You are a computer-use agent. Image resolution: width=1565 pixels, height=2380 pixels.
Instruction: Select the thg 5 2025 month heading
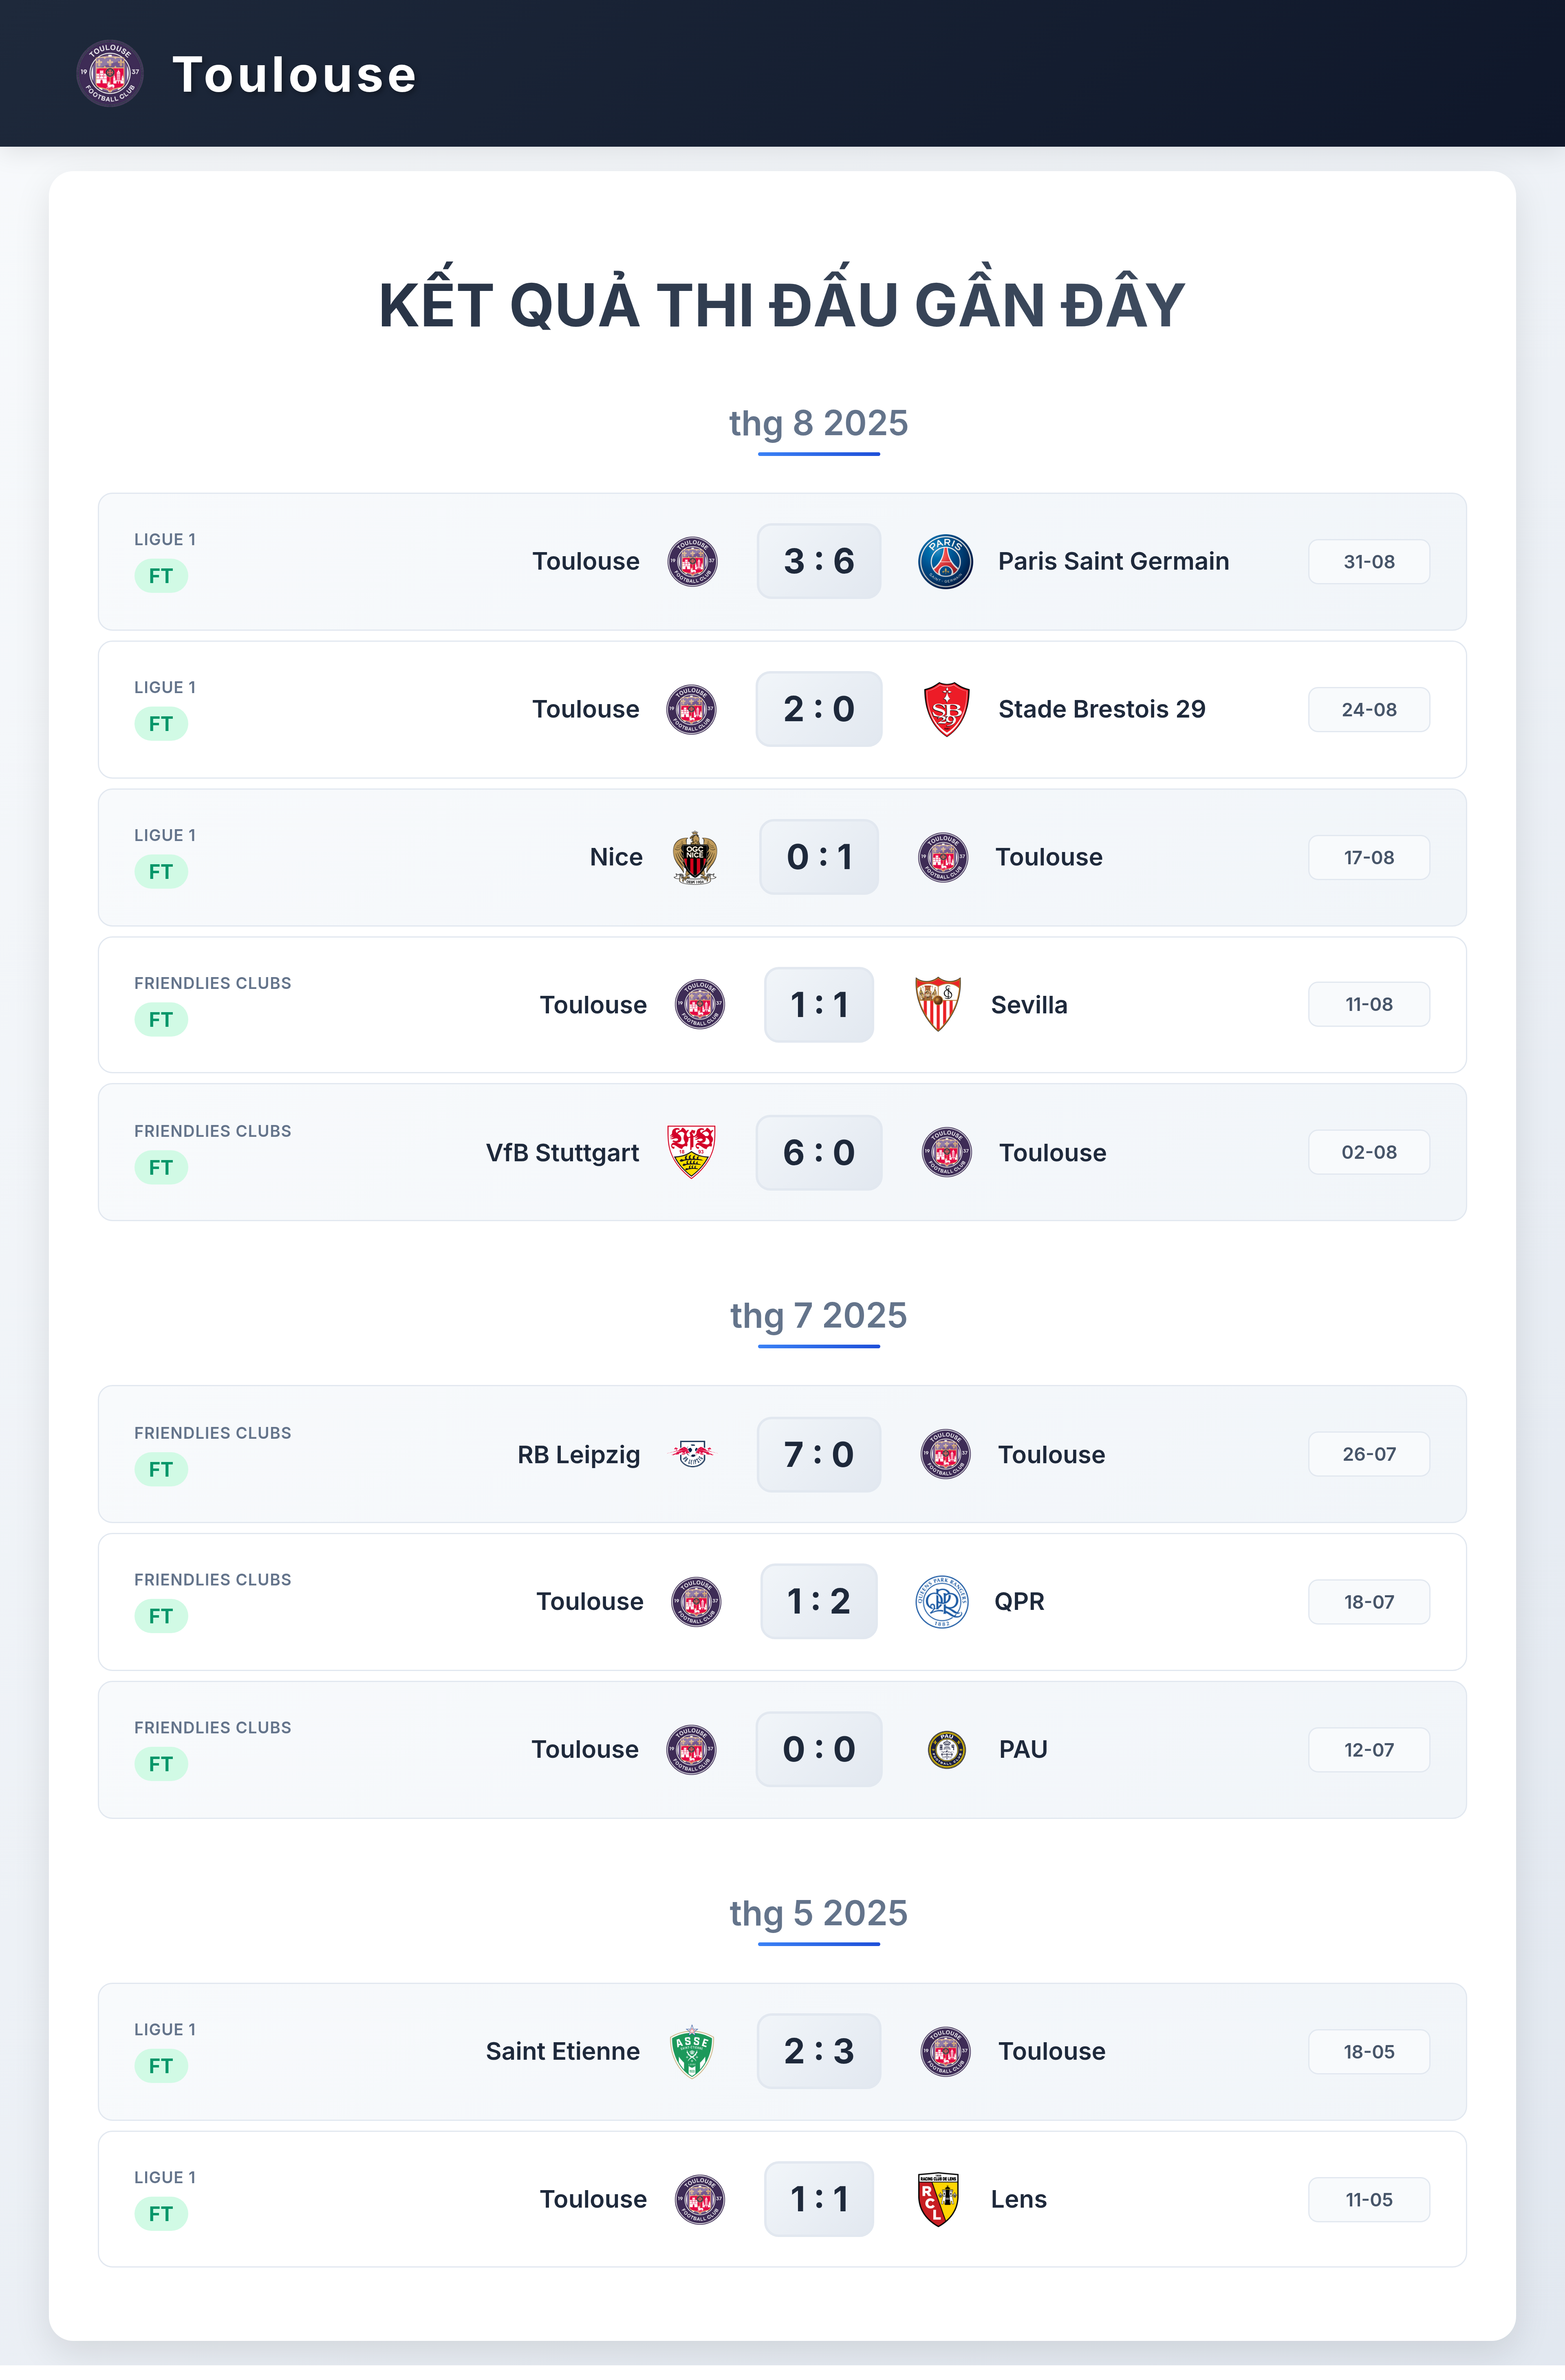tap(818, 1913)
